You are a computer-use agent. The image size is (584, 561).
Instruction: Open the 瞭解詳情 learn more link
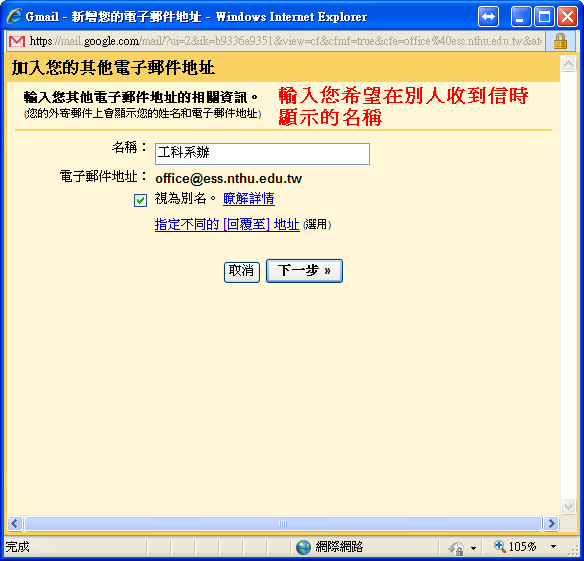coord(249,199)
